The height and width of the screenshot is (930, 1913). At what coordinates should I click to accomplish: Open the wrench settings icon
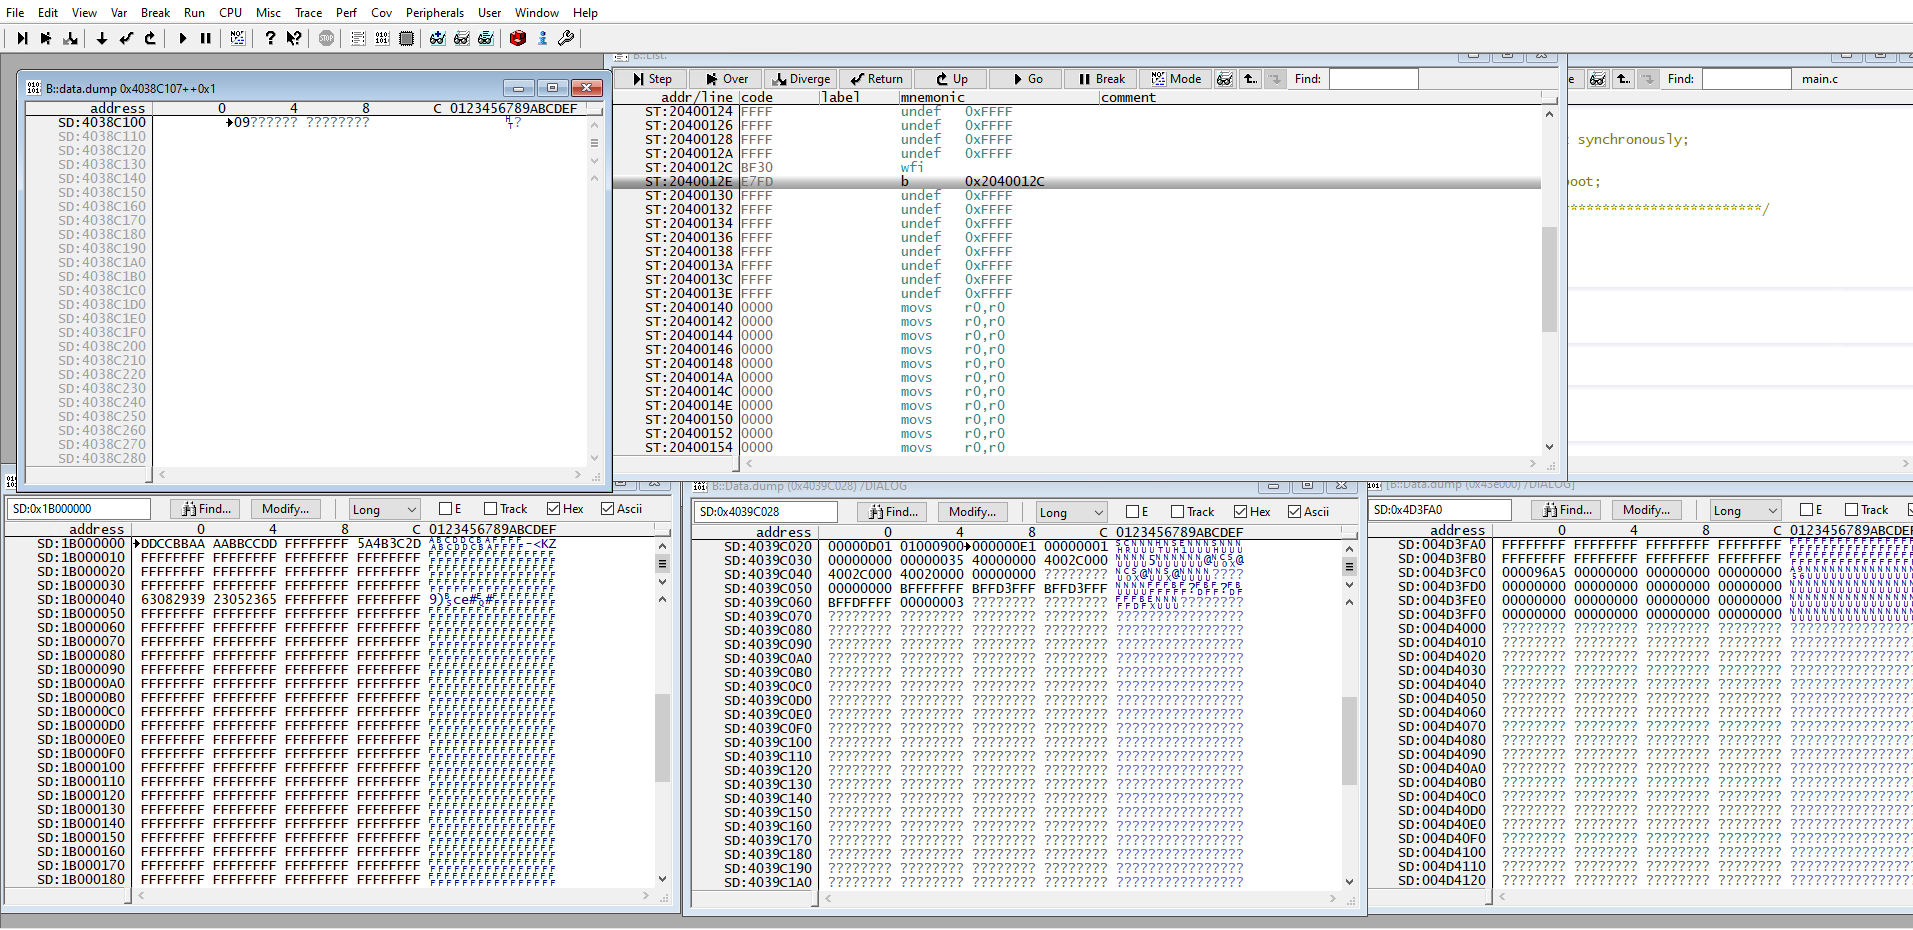point(566,38)
